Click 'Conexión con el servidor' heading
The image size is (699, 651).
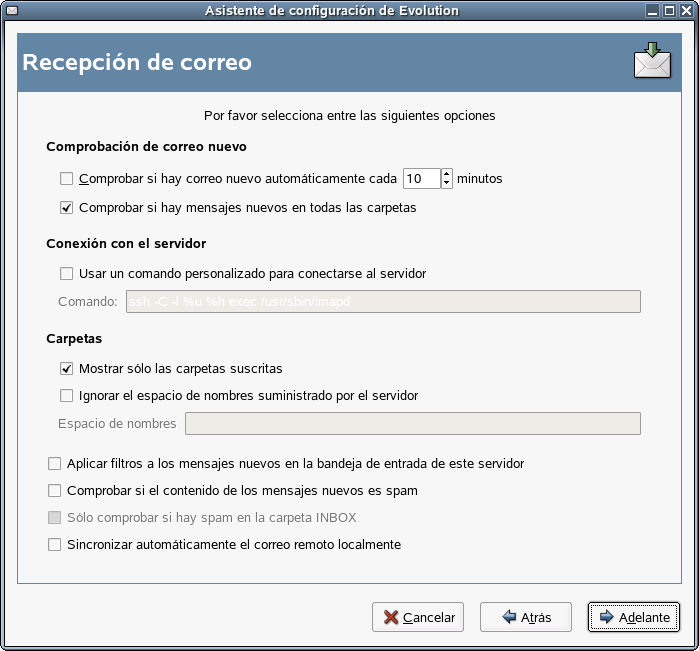pyautogui.click(x=126, y=243)
